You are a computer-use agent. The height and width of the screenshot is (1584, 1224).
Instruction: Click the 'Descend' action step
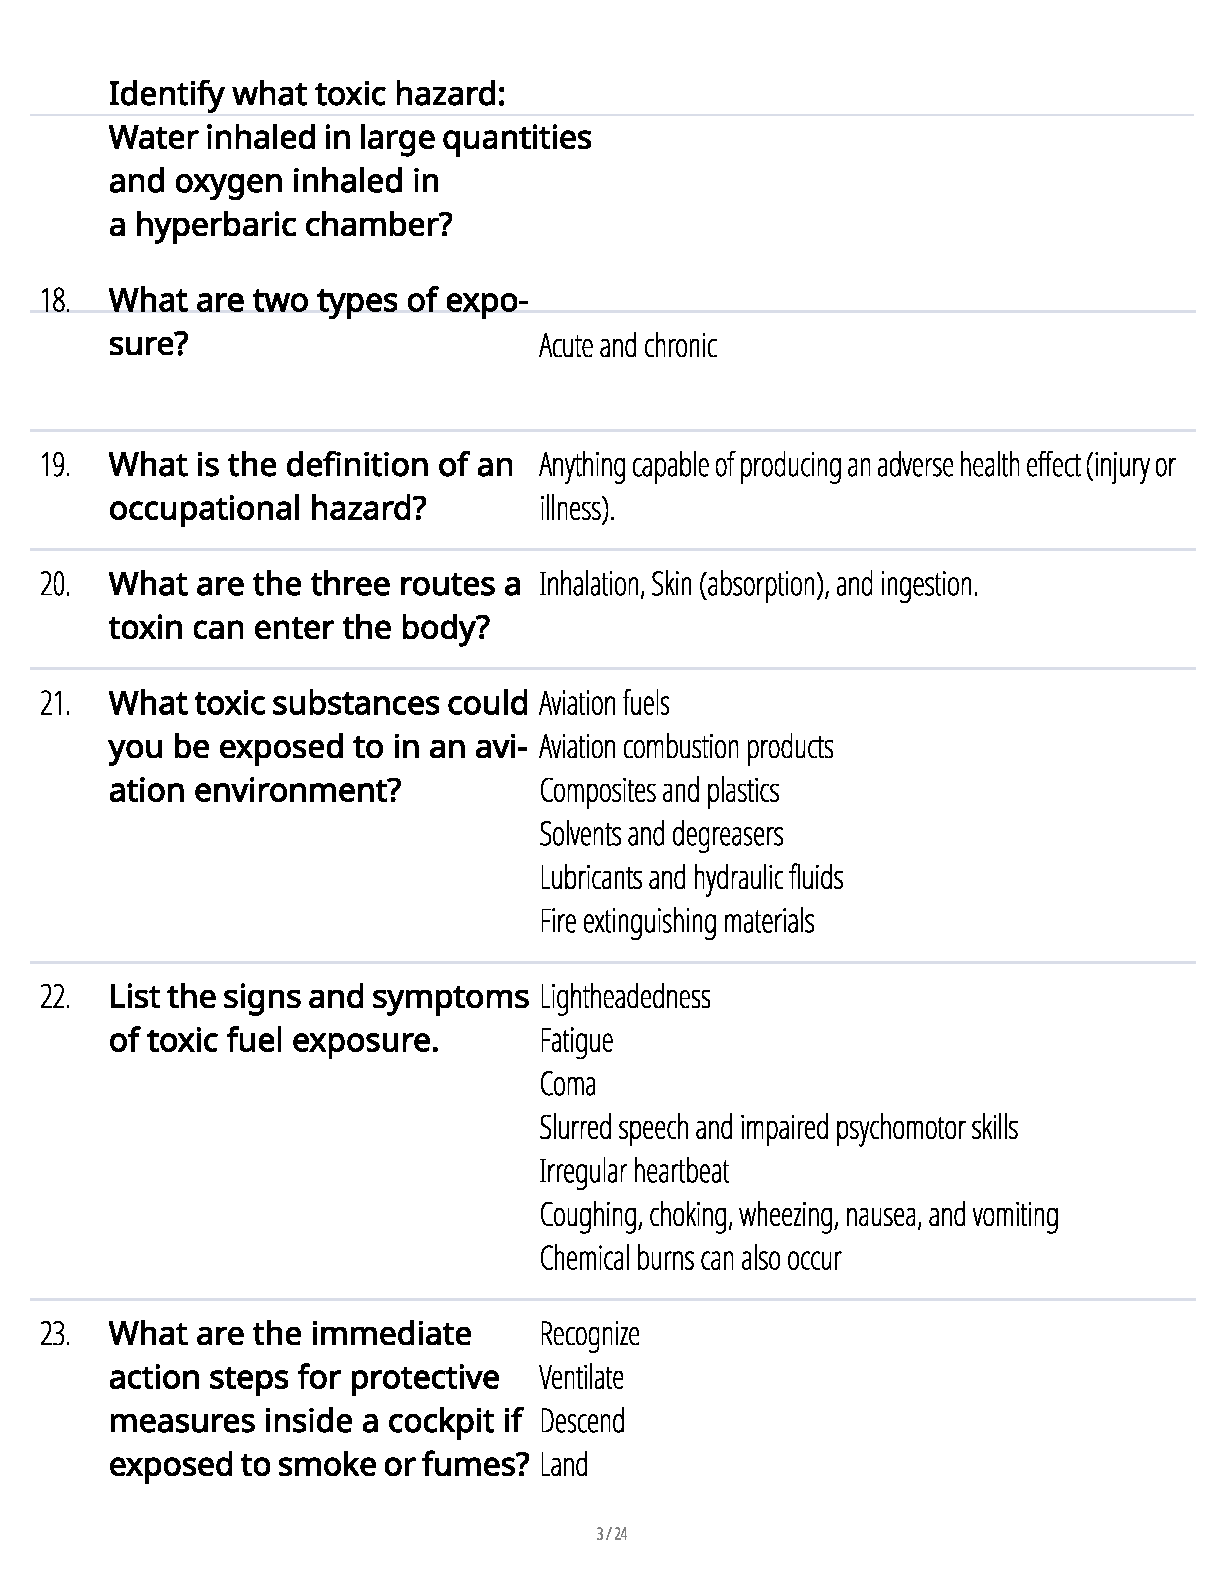click(582, 1421)
